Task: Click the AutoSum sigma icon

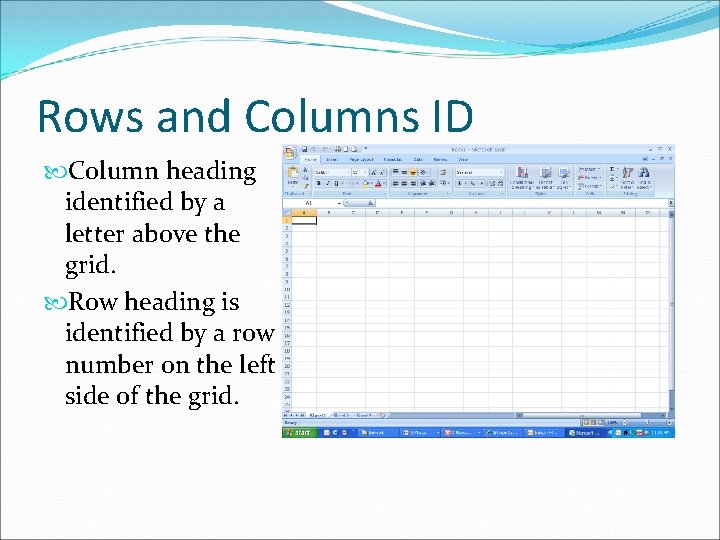Action: 612,169
